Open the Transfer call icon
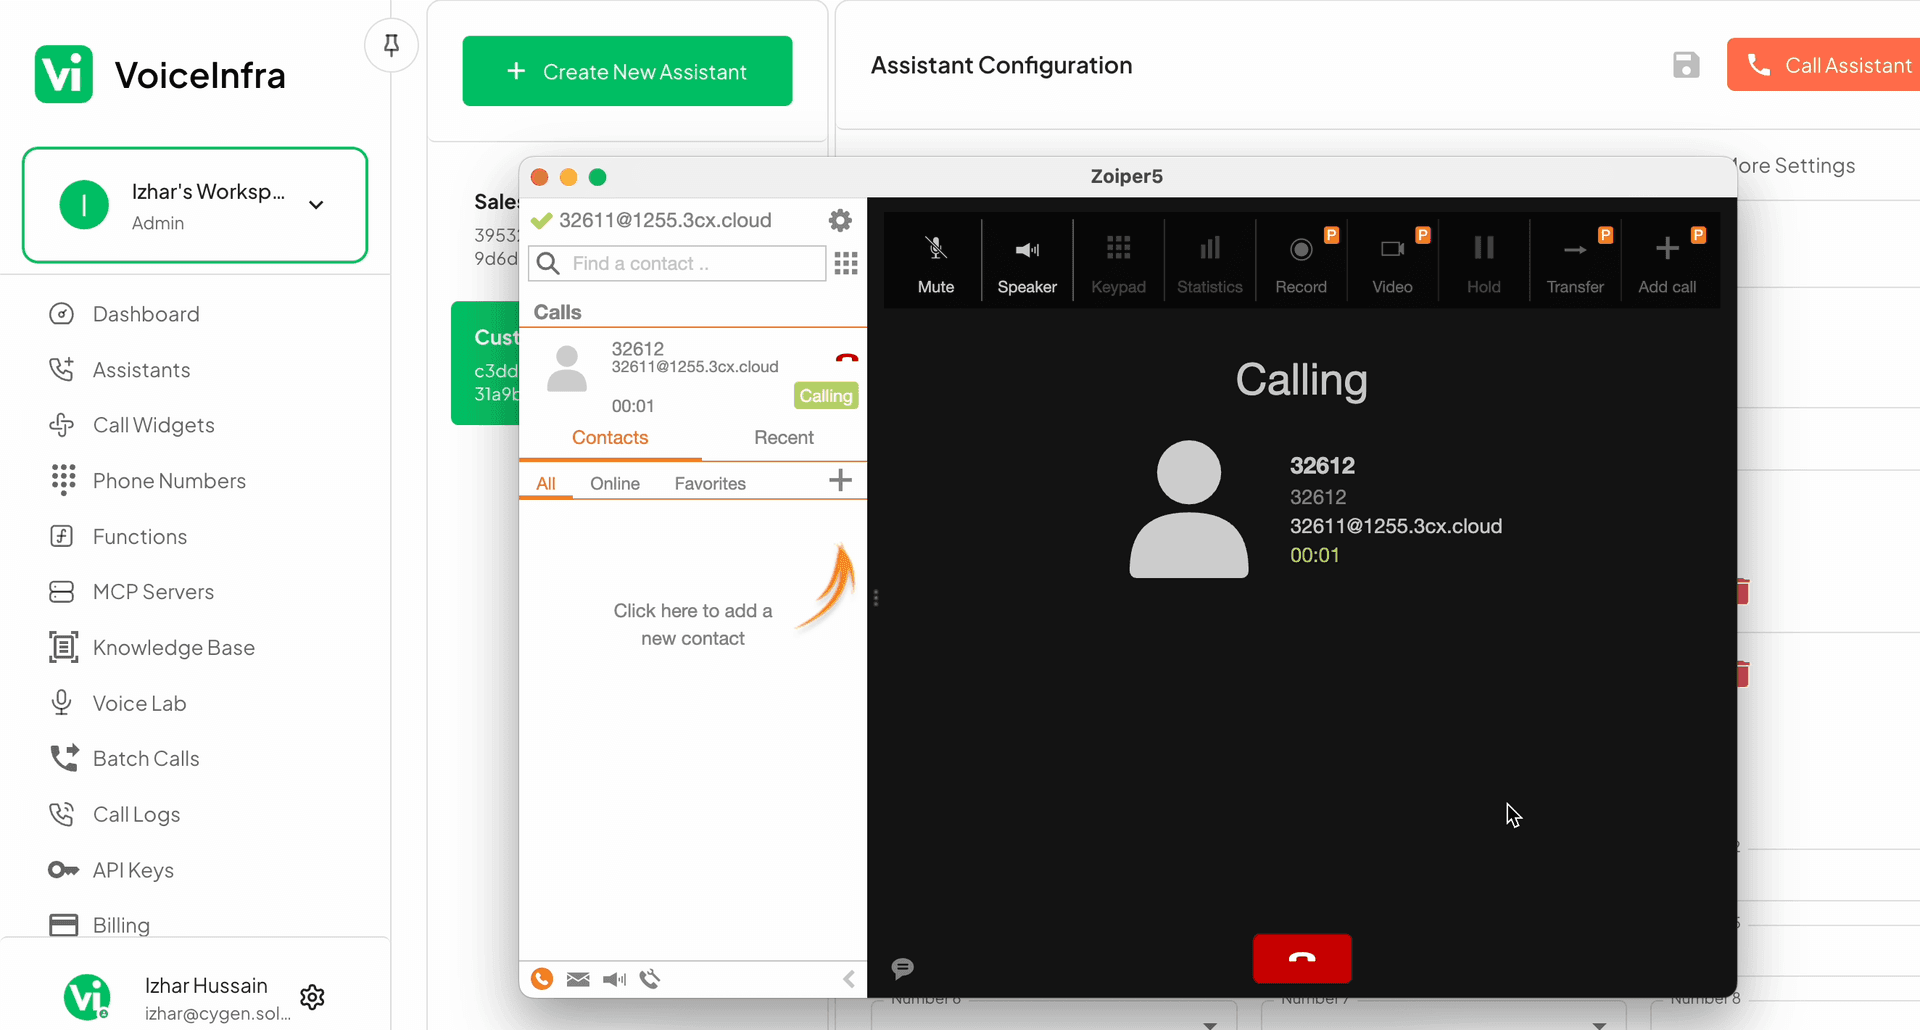 coord(1575,260)
